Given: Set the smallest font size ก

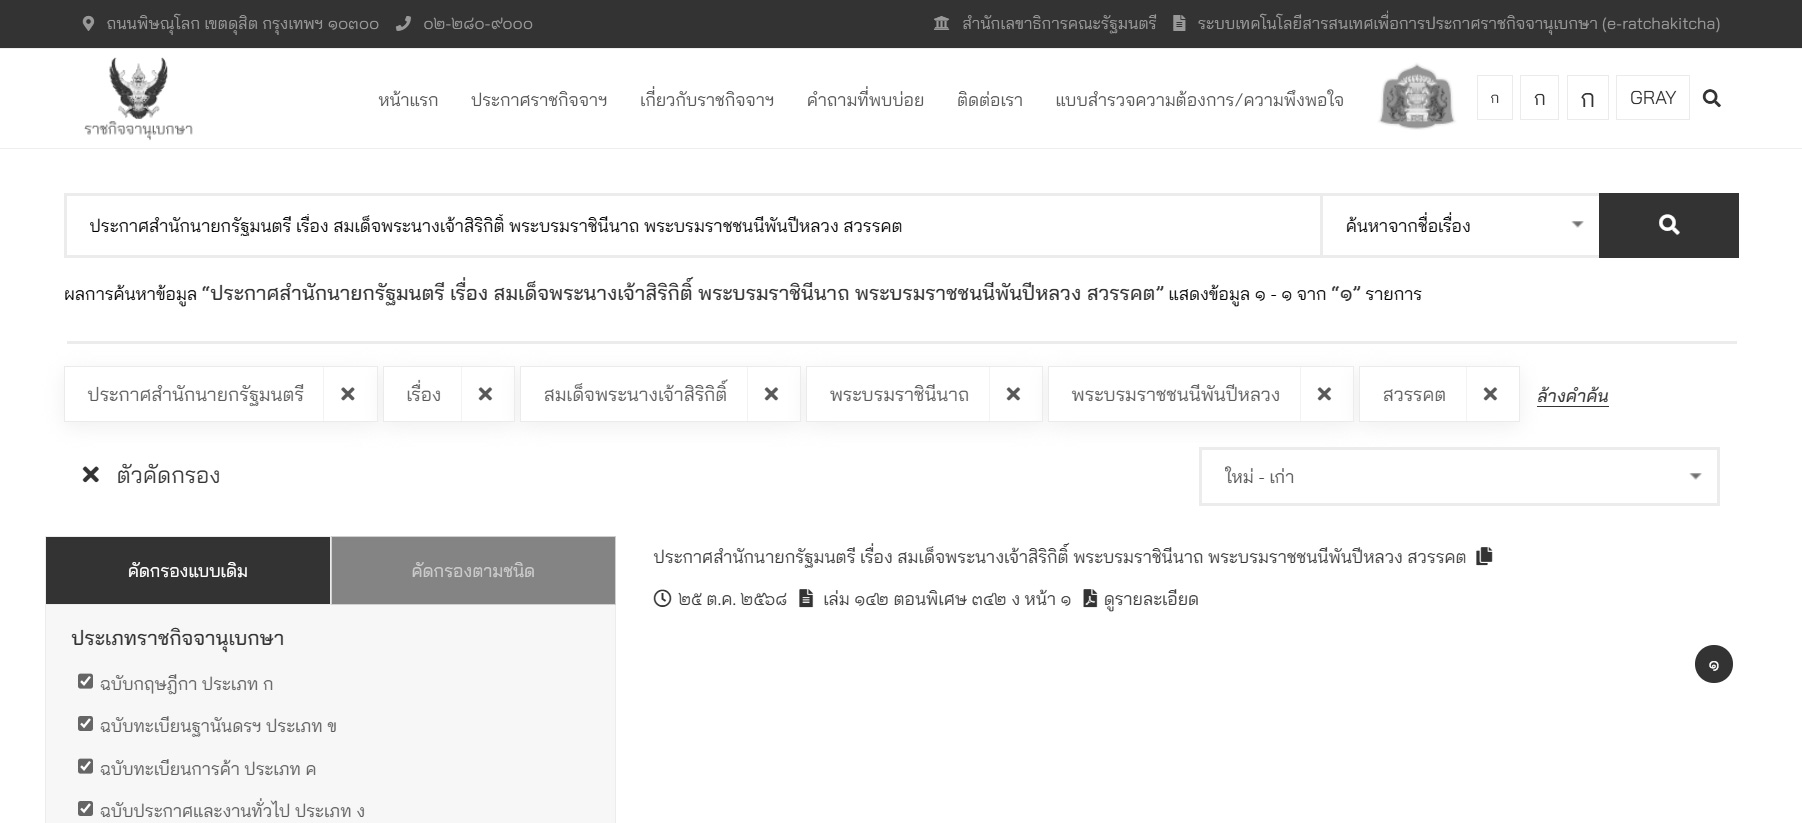Looking at the screenshot, I should tap(1495, 98).
